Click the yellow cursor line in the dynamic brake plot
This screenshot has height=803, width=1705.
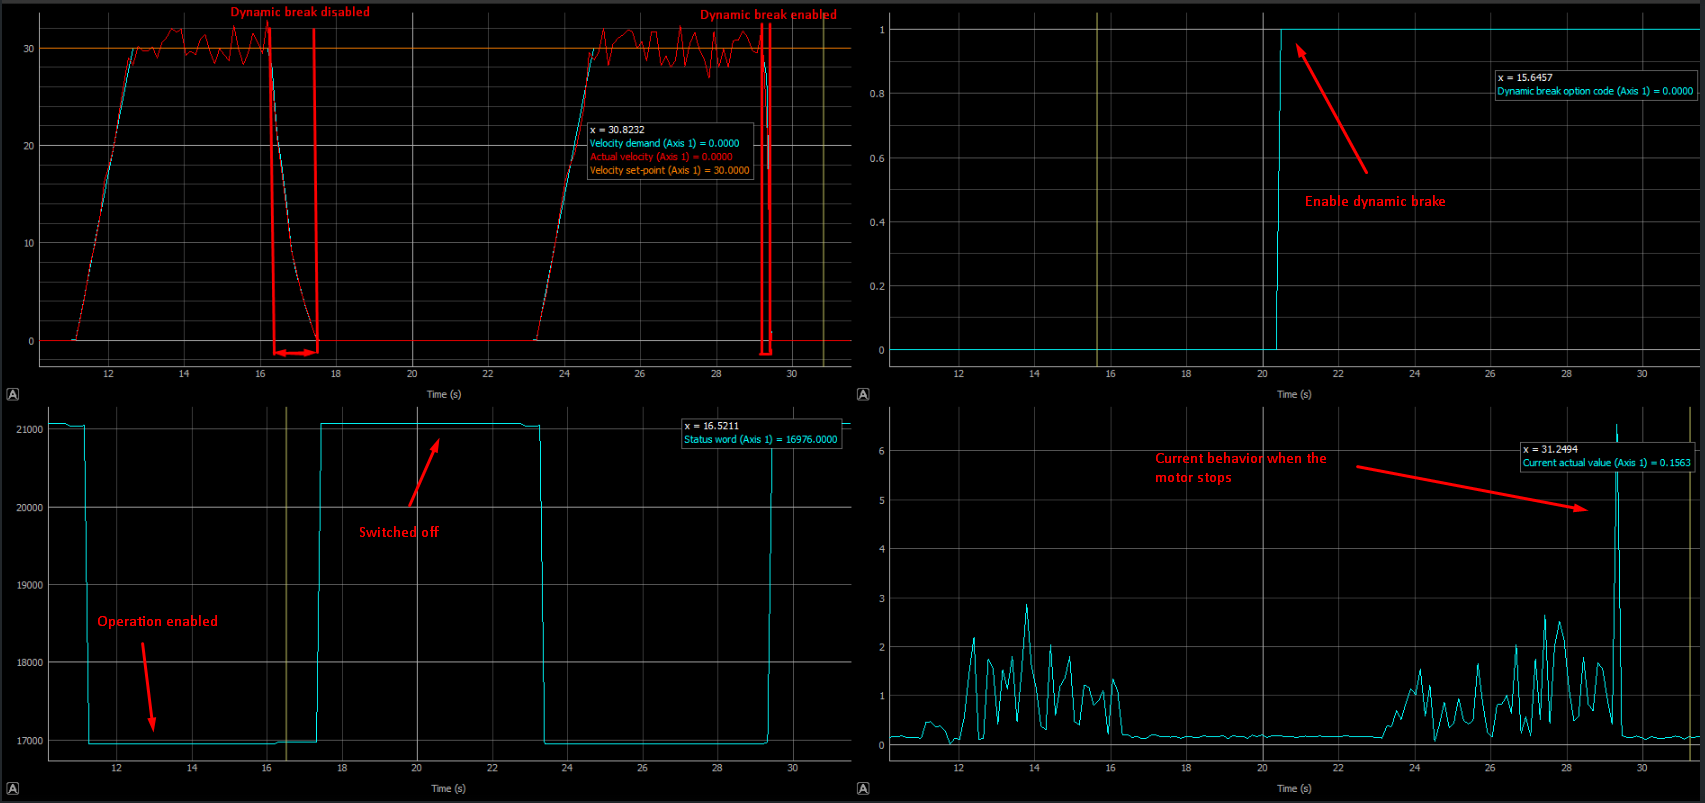coord(1097,200)
